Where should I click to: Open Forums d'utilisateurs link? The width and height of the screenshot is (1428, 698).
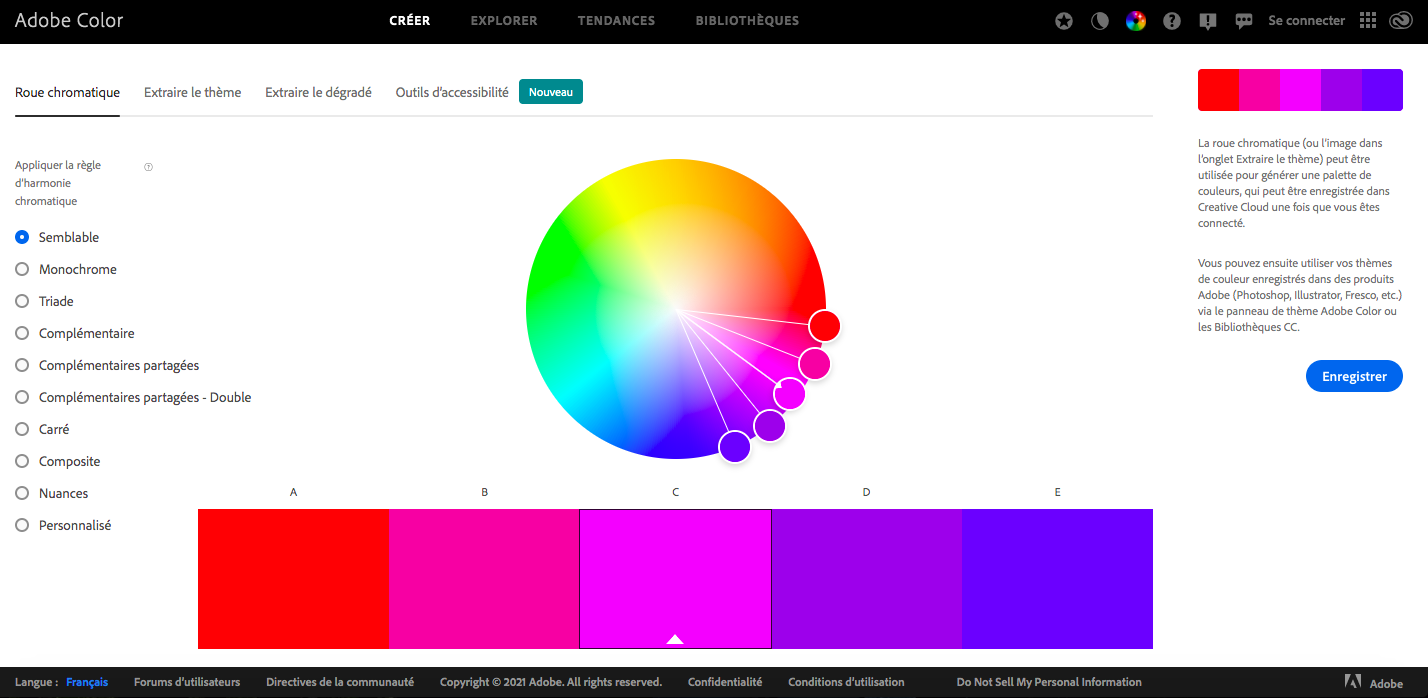coord(187,682)
